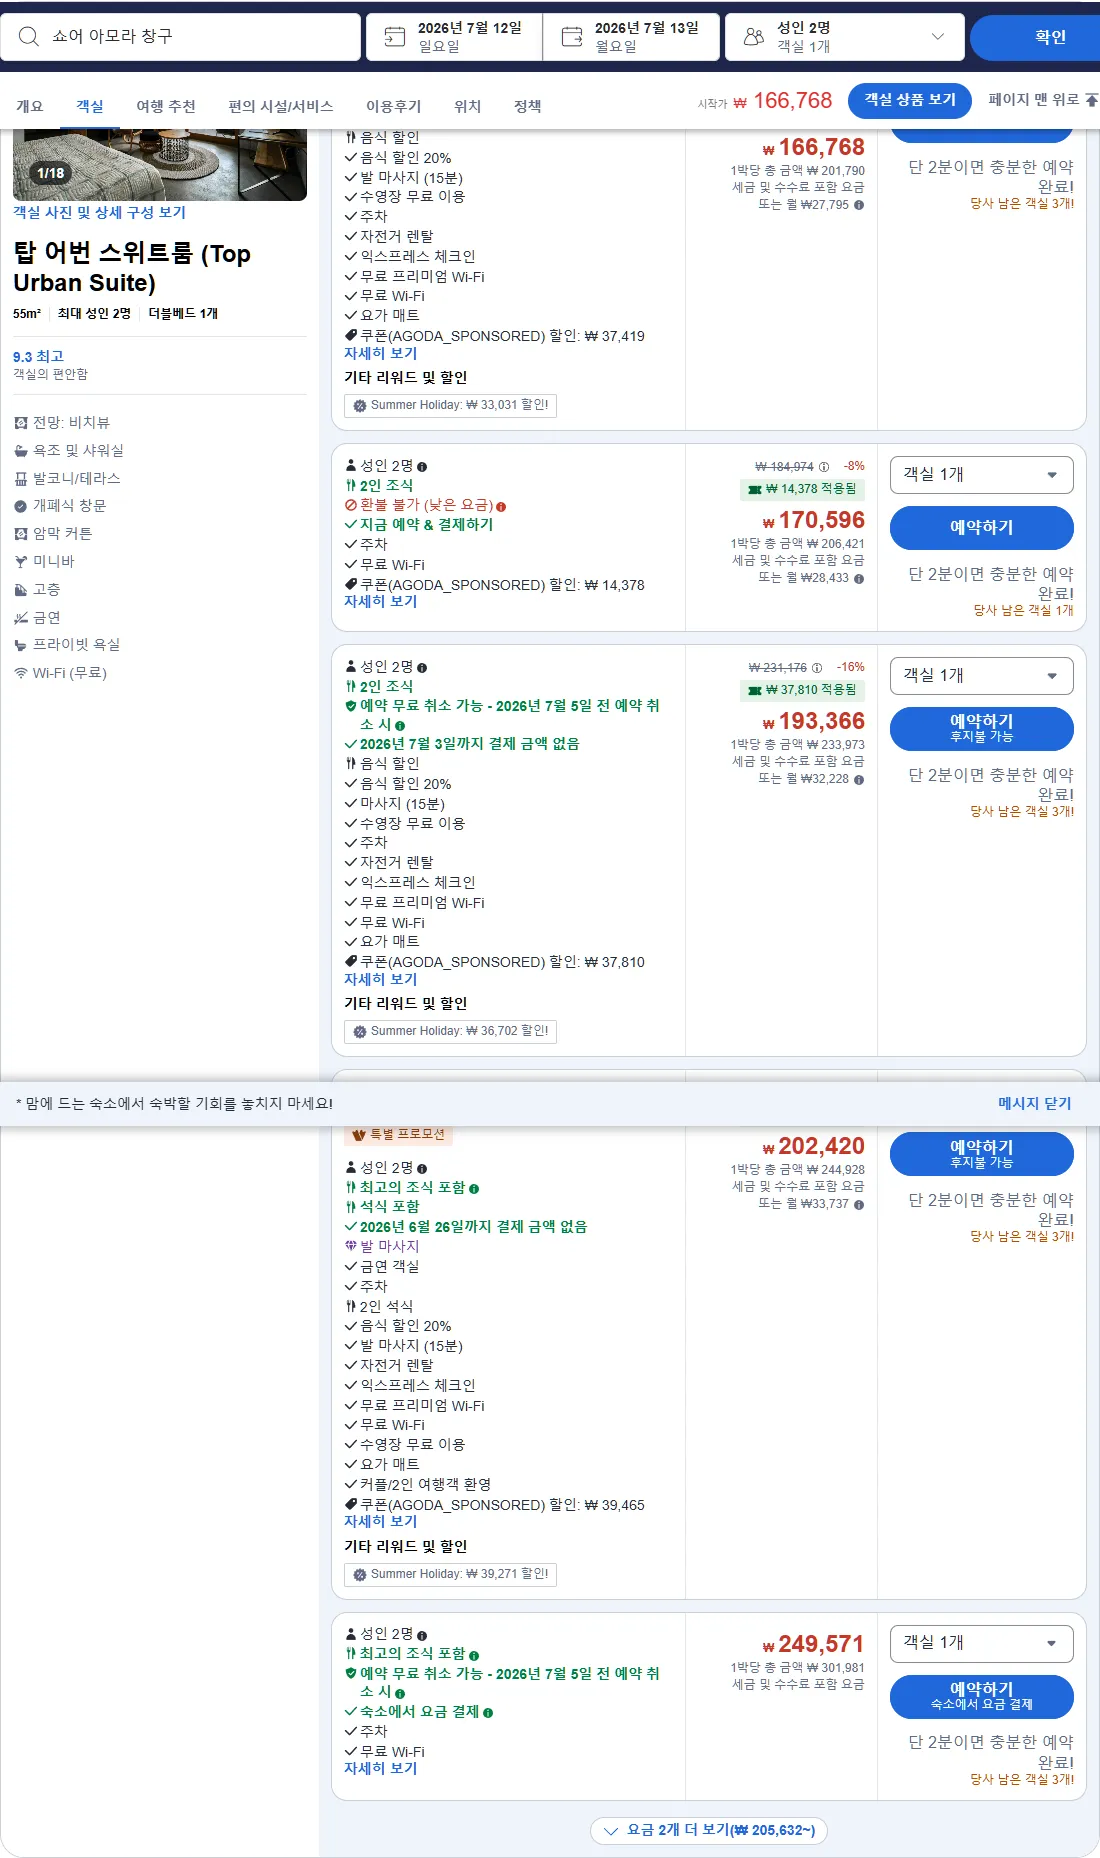The height and width of the screenshot is (1858, 1100).
Task: Open the 객실 1개 dropdown for the ₩193,366 offer
Action: coord(982,676)
